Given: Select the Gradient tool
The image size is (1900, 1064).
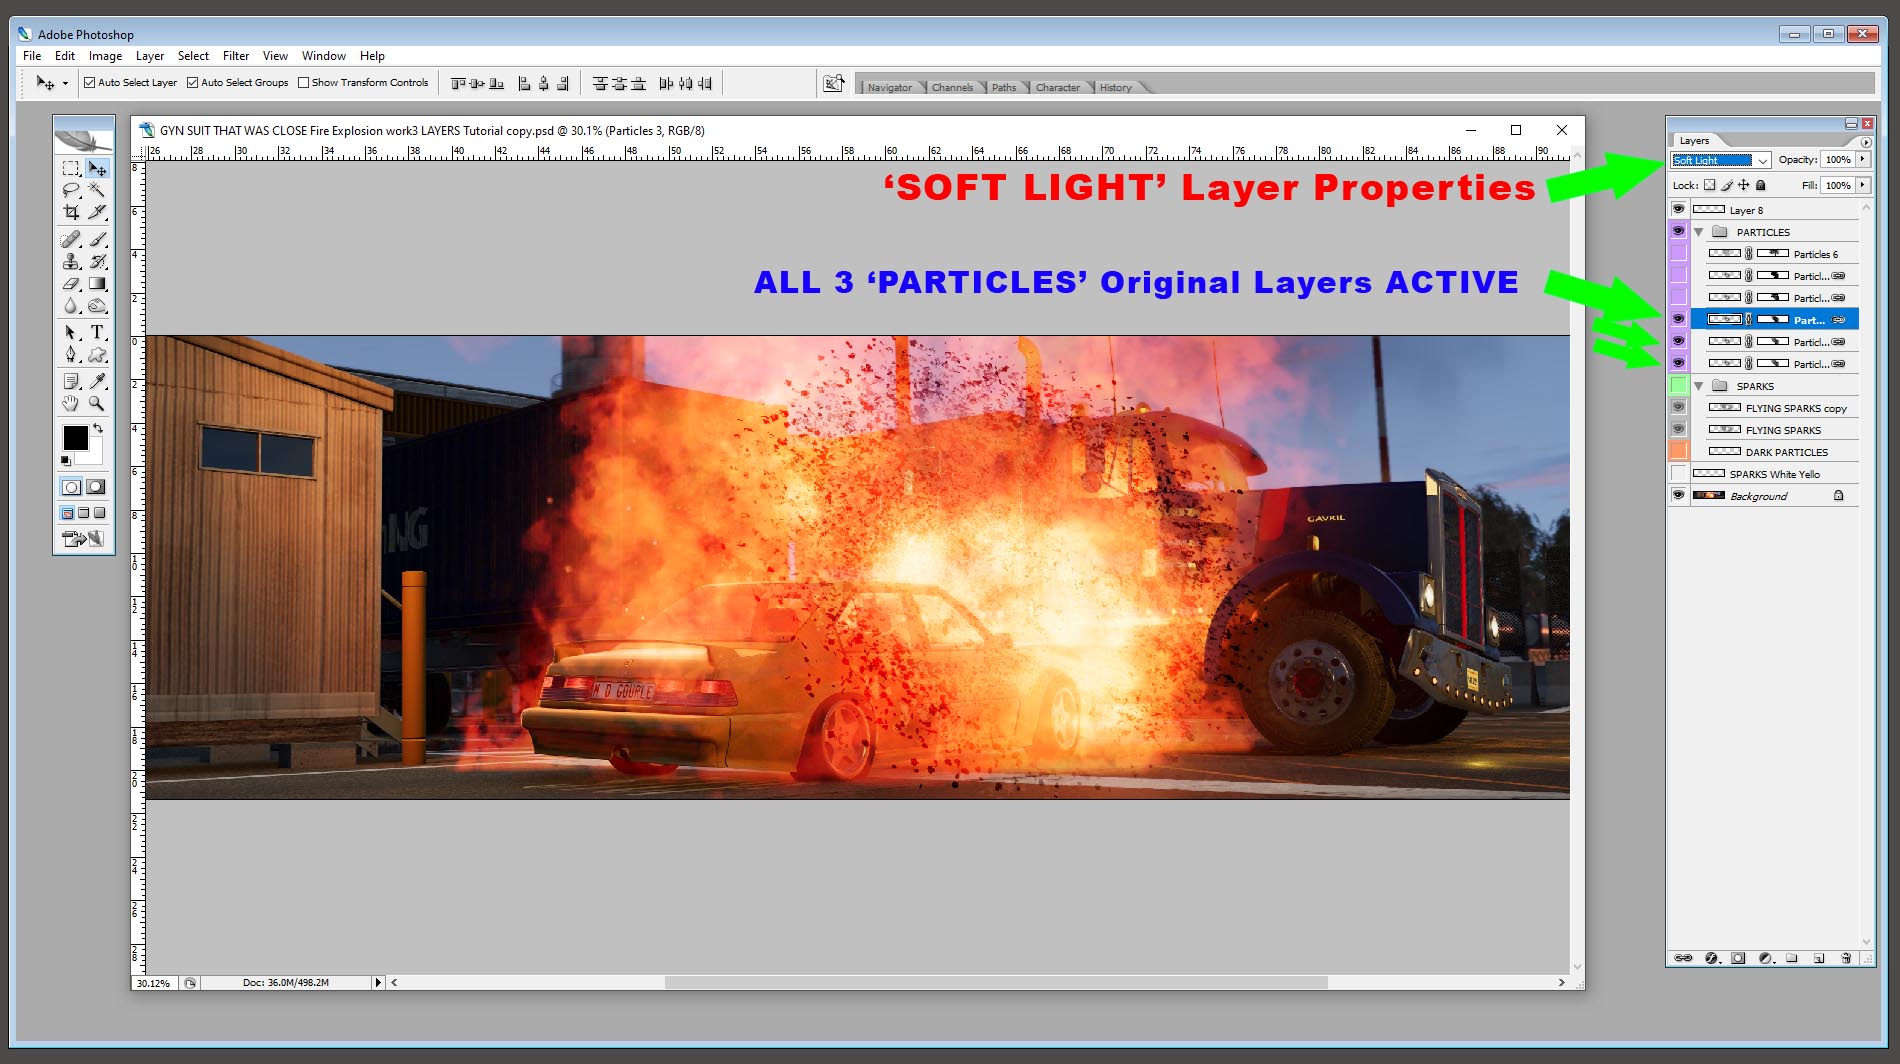Looking at the screenshot, I should click(97, 283).
